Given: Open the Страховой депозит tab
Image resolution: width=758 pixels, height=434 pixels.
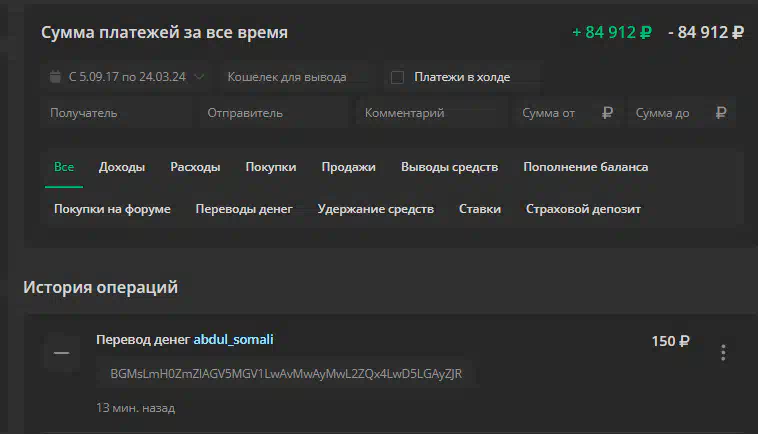Looking at the screenshot, I should tap(583, 209).
